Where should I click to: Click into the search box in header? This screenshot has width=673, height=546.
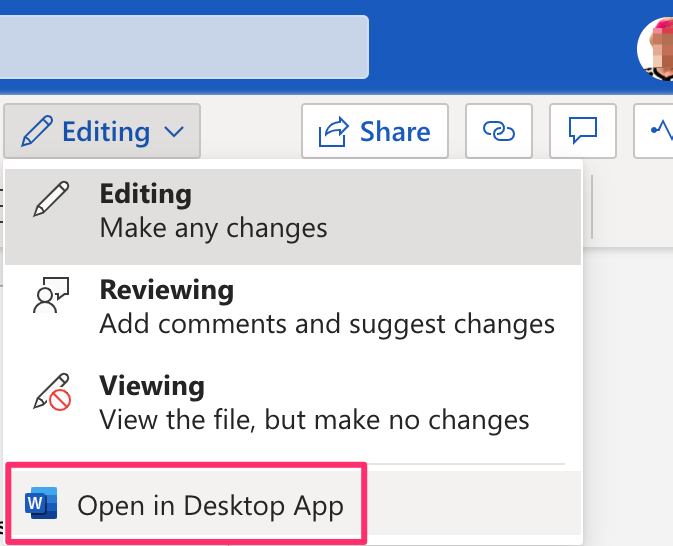click(180, 46)
